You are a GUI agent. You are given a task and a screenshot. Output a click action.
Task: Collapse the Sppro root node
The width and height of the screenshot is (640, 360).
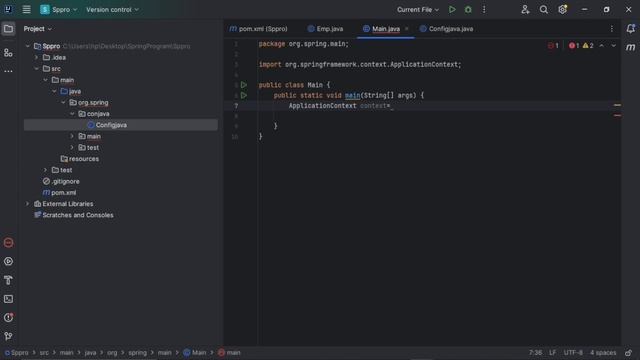(28, 46)
